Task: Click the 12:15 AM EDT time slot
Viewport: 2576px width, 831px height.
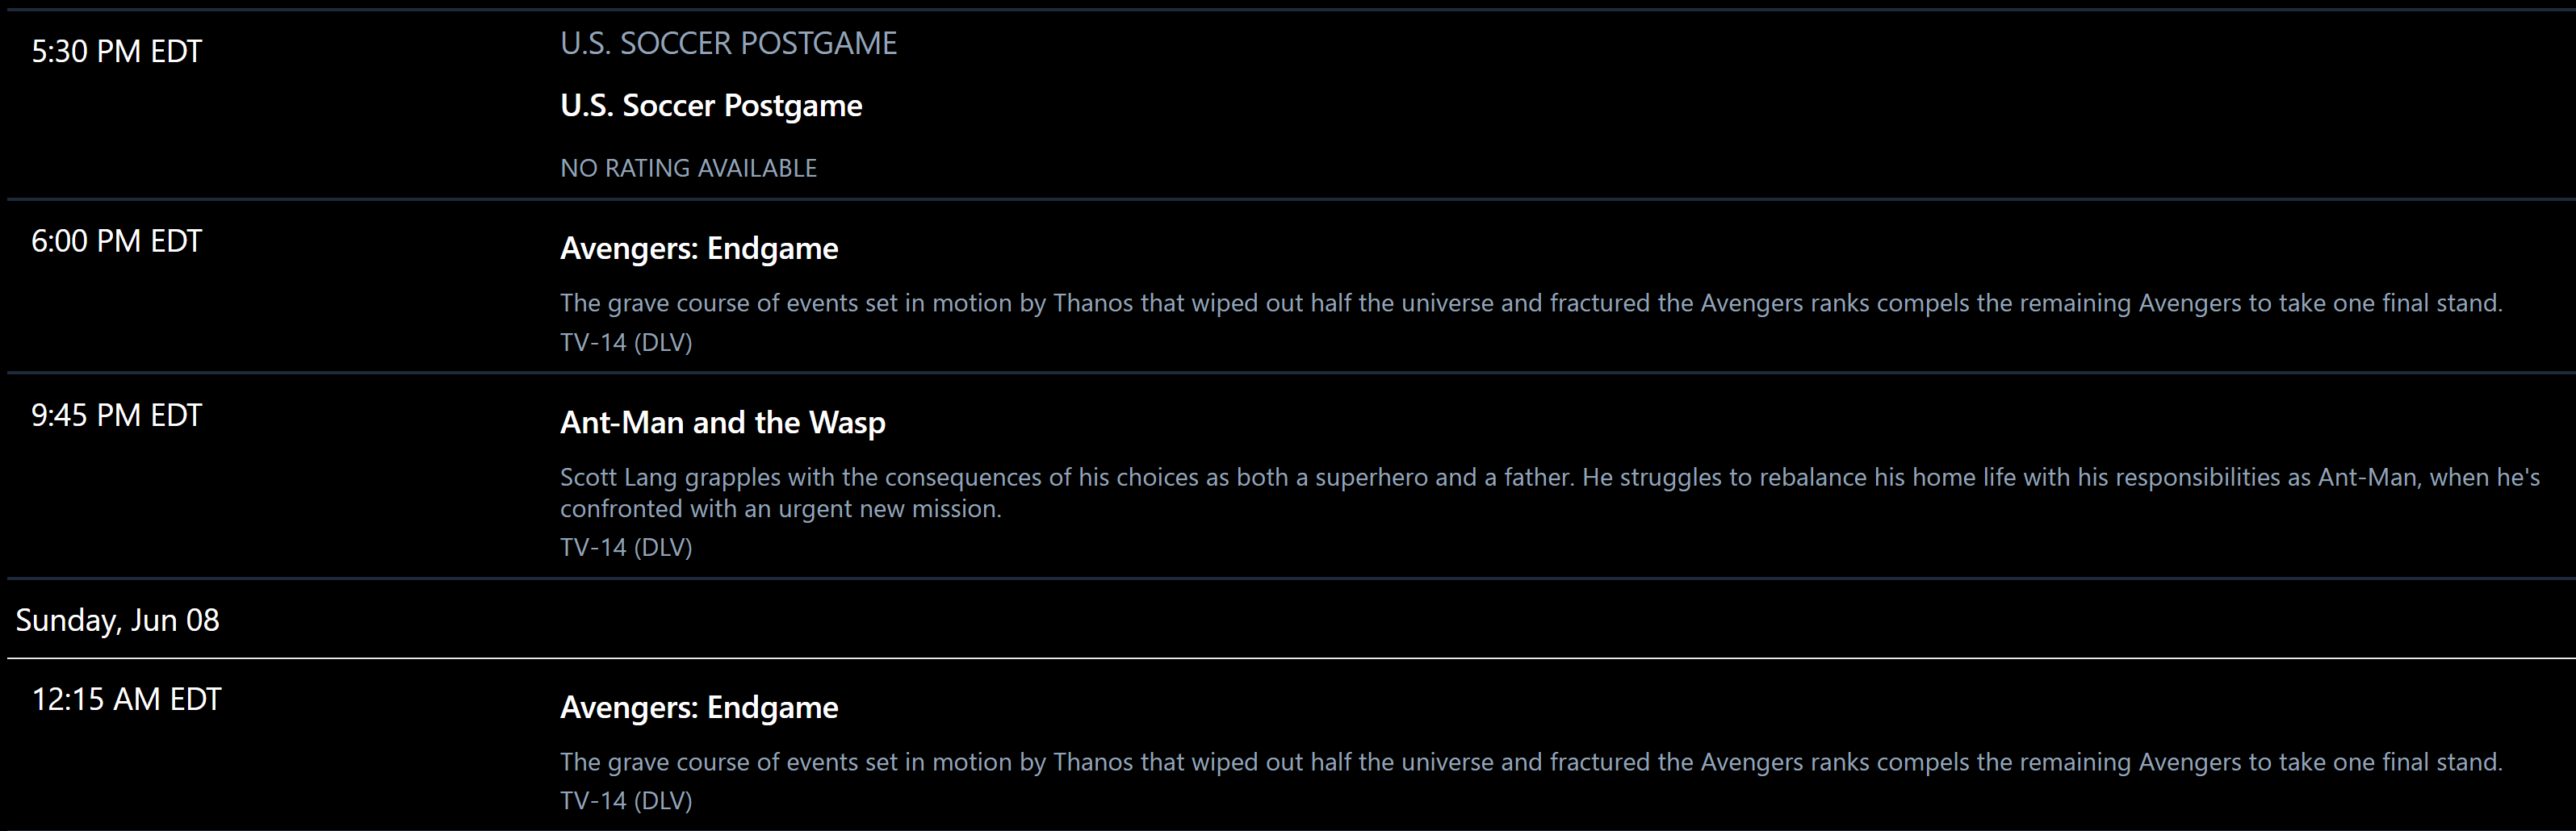Action: pyautogui.click(x=126, y=699)
